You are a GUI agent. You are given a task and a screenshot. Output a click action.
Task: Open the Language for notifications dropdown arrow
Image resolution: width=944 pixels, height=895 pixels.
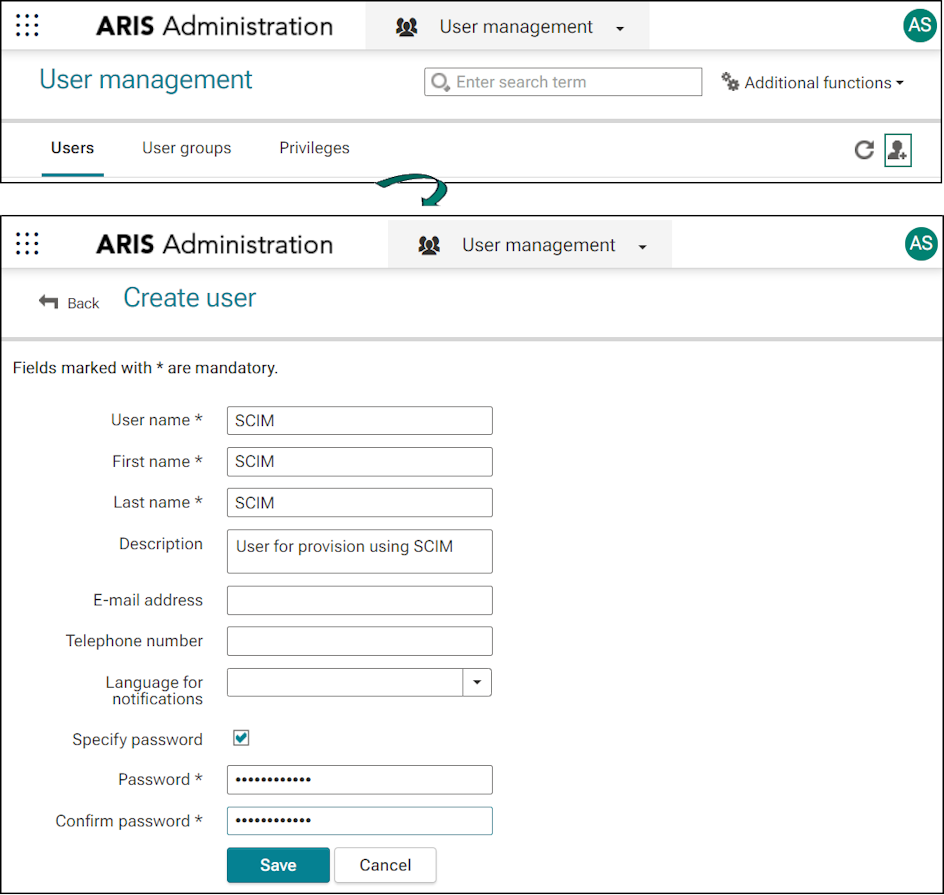477,682
